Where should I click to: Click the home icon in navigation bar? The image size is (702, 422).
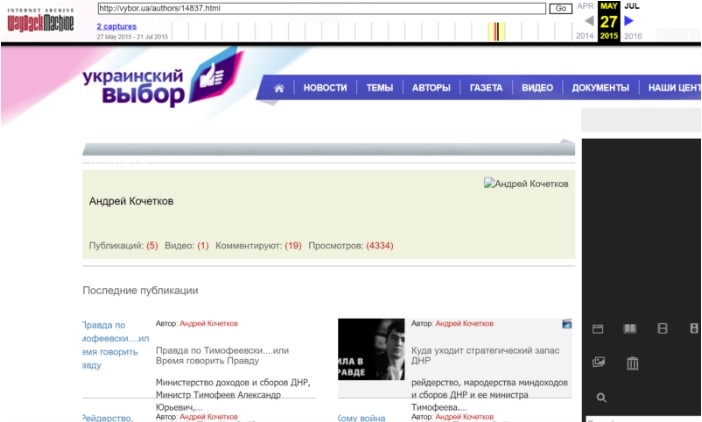click(x=279, y=88)
